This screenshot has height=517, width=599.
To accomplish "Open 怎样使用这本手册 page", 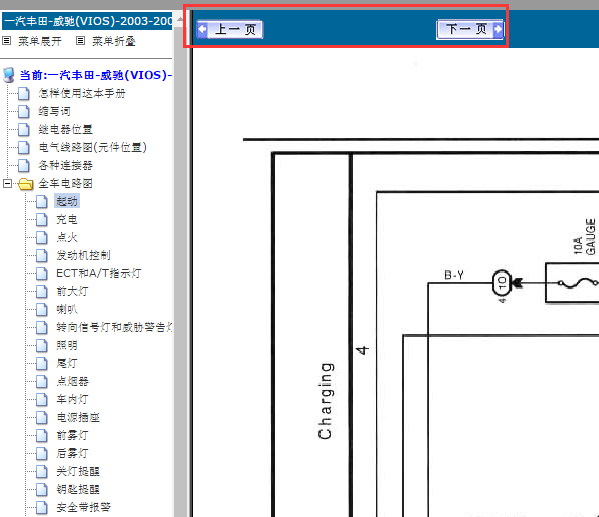I will click(x=82, y=93).
